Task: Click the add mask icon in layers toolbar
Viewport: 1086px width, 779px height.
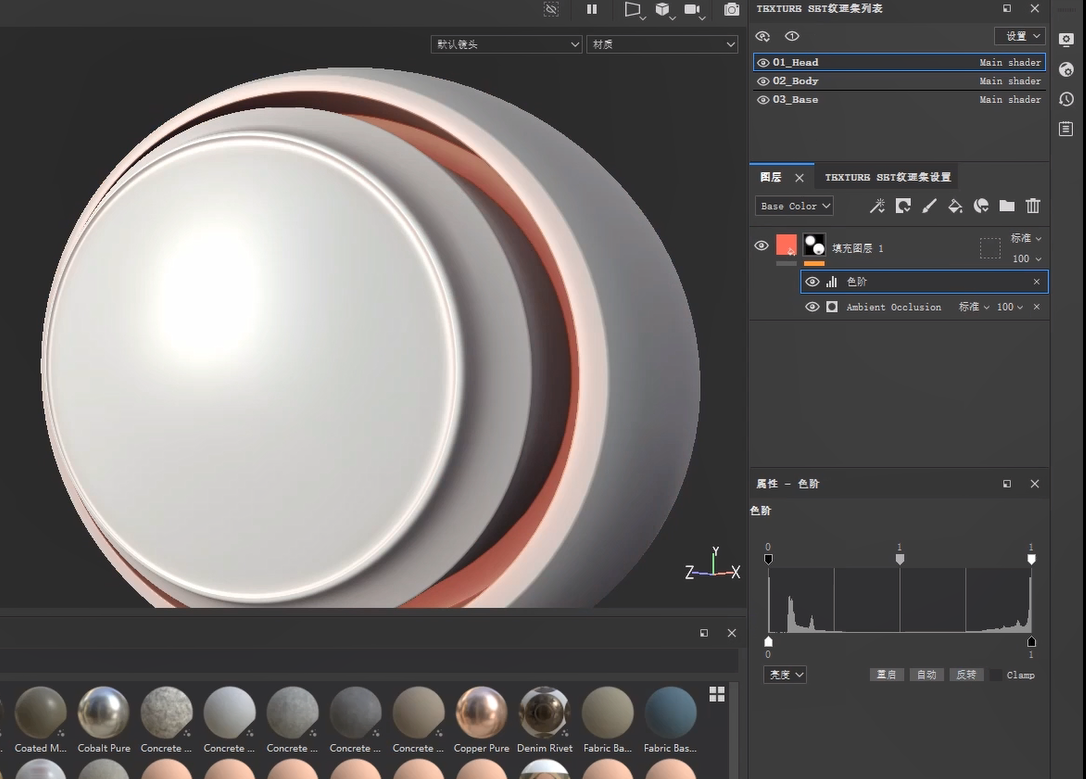Action: (x=903, y=206)
